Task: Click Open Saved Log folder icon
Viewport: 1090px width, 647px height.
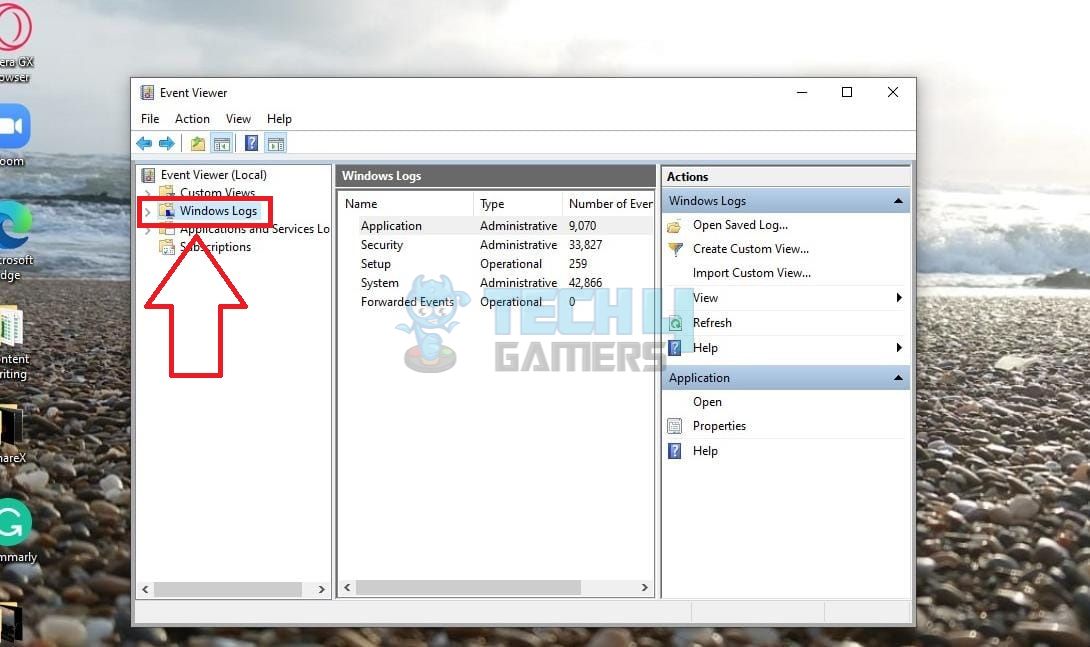Action: click(x=674, y=226)
